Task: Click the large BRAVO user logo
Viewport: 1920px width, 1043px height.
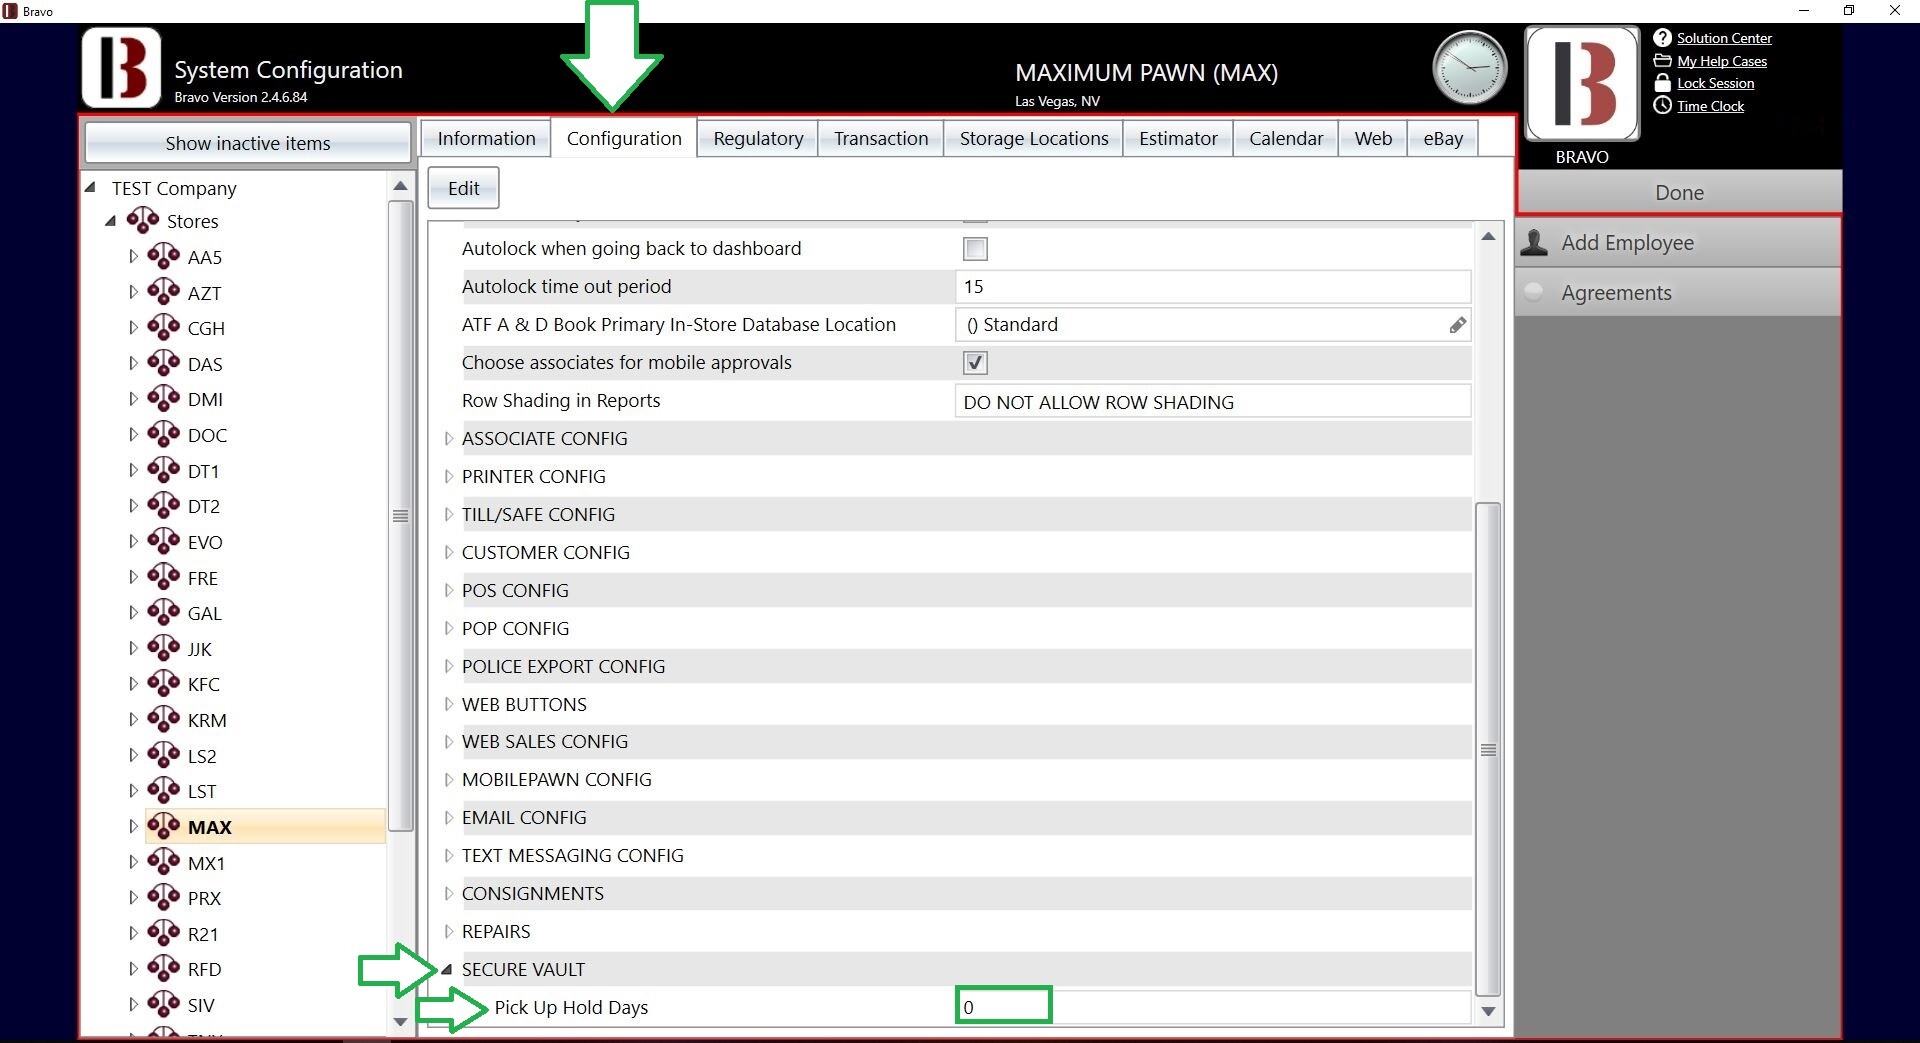Action: 1582,83
